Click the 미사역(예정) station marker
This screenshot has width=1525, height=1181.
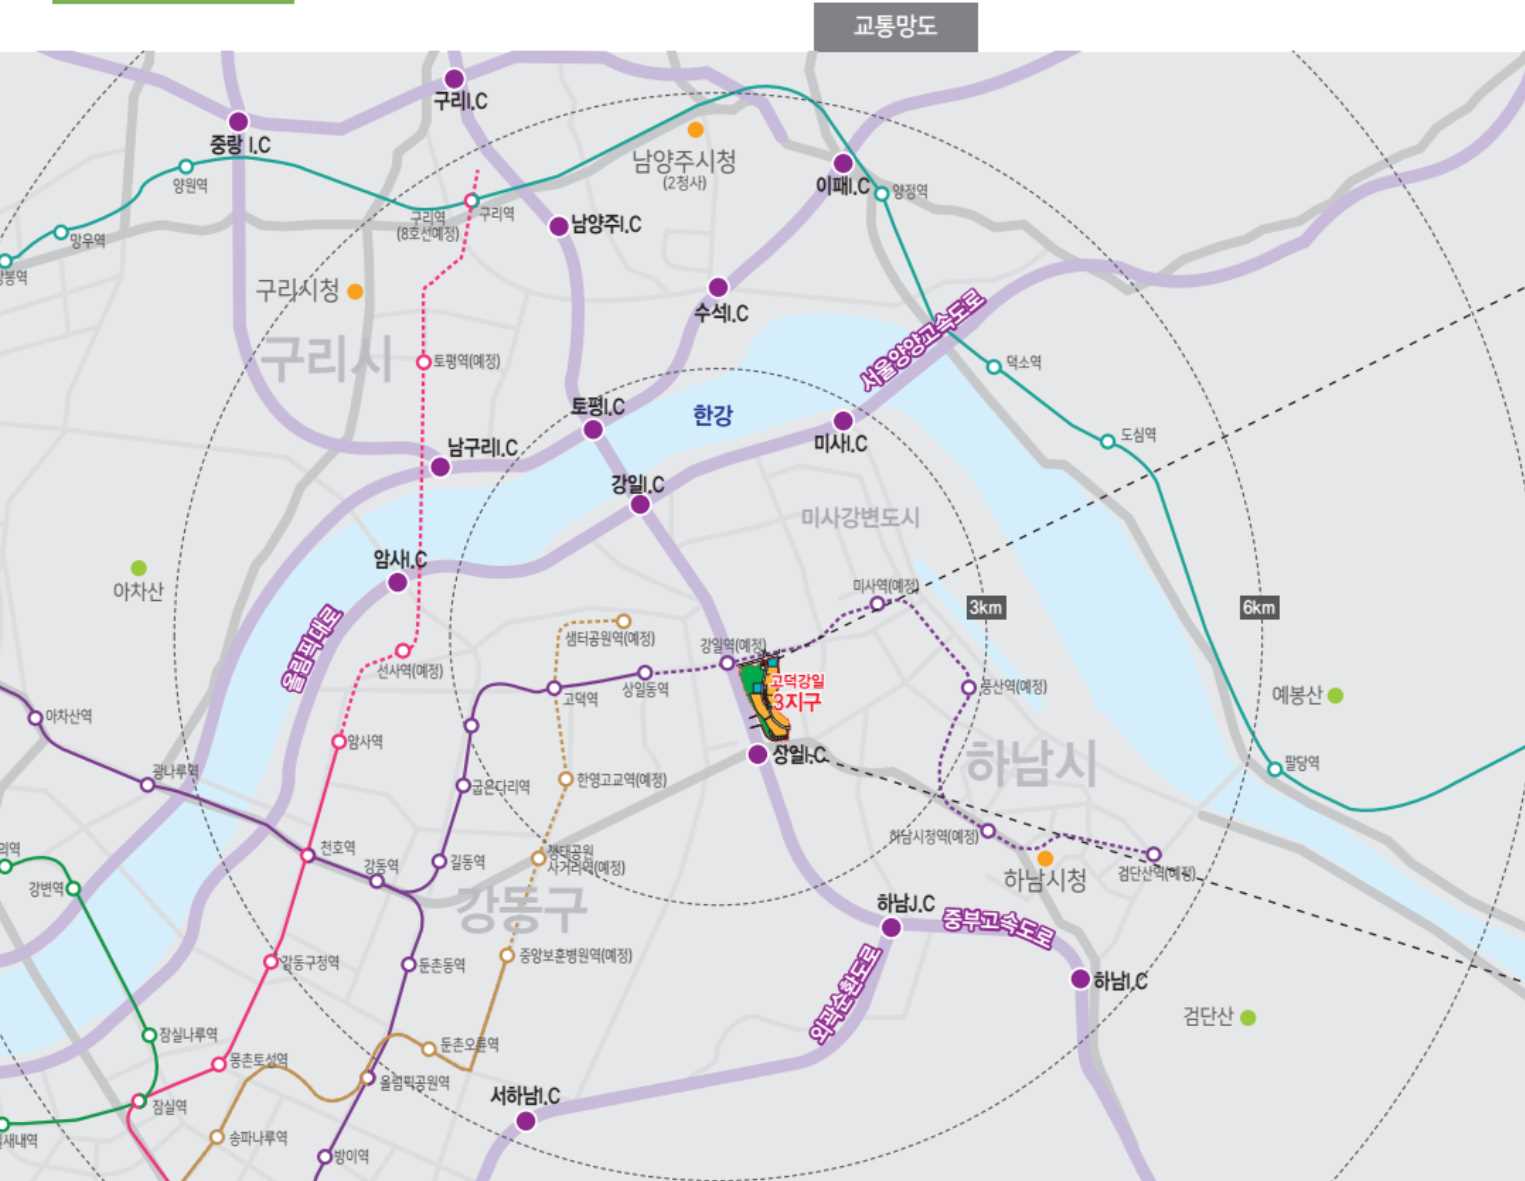coord(877,603)
